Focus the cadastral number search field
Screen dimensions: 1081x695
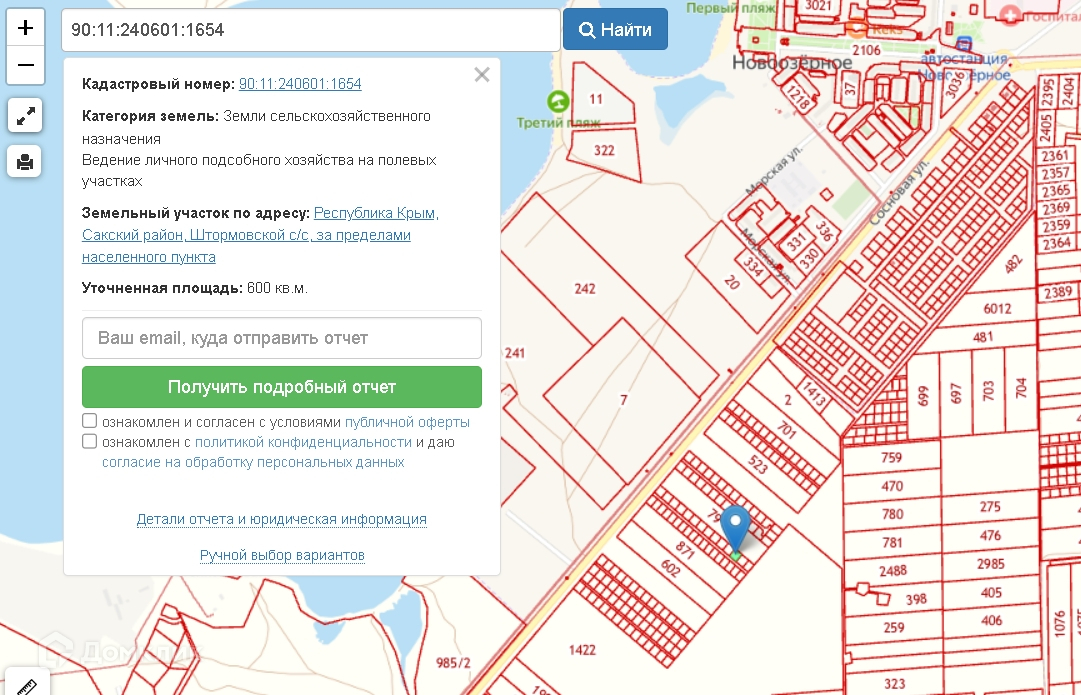[310, 30]
